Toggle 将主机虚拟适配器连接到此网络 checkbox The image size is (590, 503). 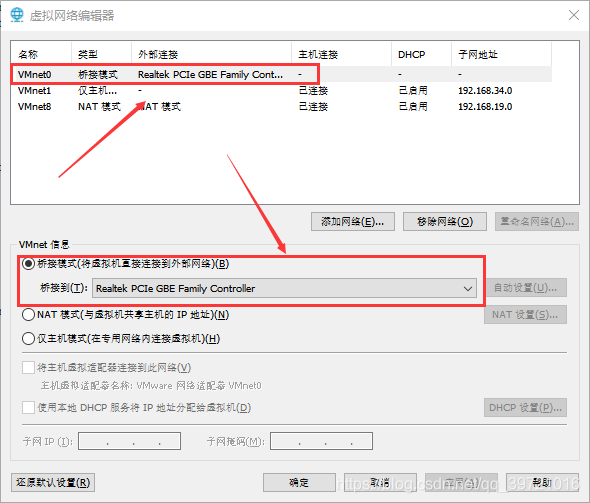point(28,368)
